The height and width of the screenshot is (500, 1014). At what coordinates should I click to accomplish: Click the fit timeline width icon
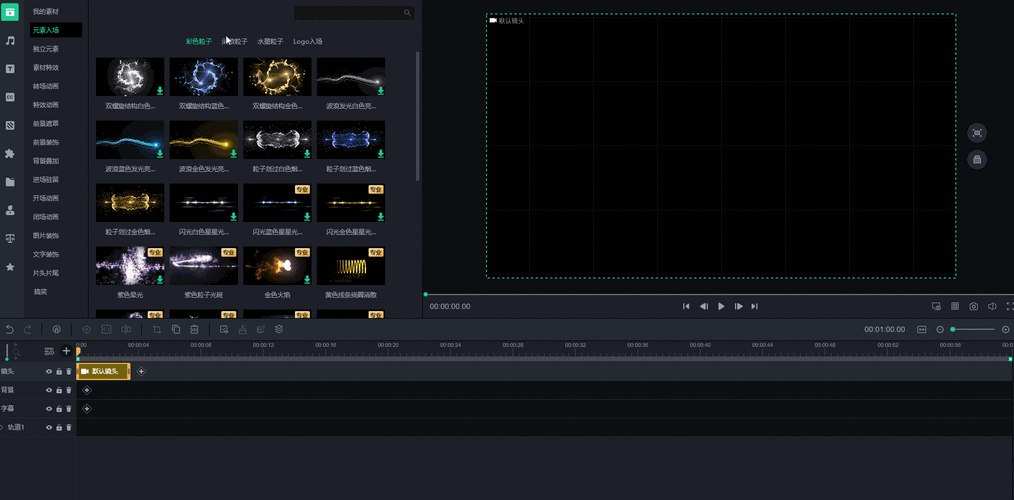click(922, 329)
